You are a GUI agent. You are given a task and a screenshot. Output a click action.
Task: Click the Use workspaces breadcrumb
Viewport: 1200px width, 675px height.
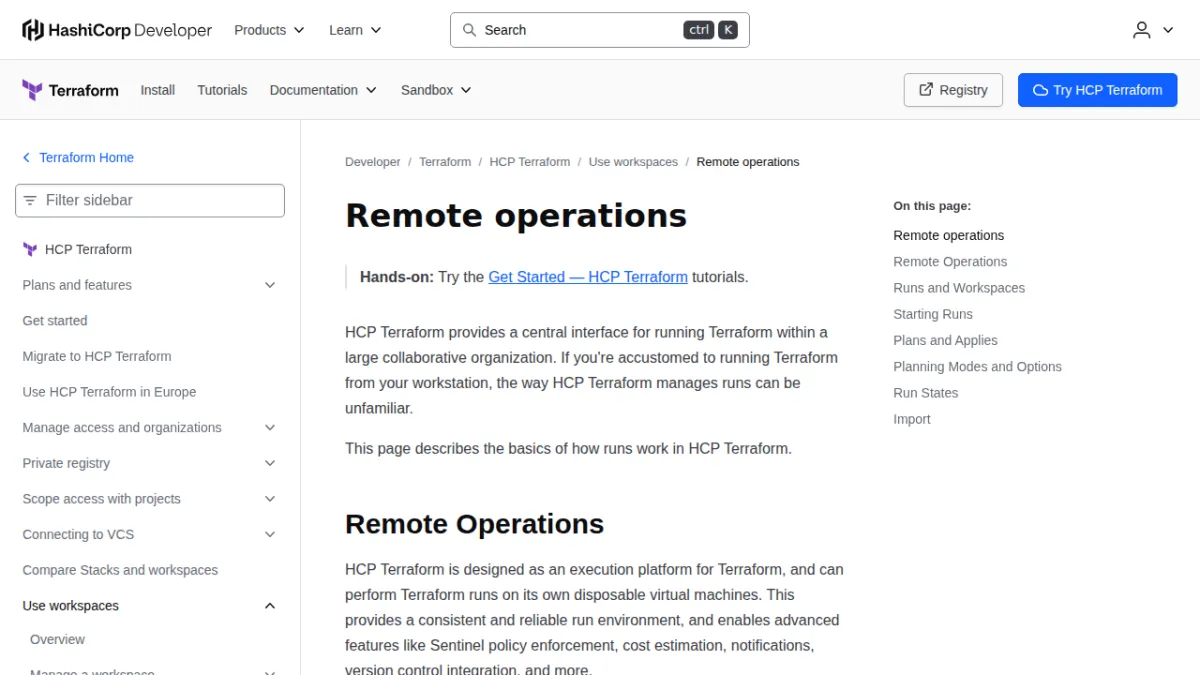[633, 162]
